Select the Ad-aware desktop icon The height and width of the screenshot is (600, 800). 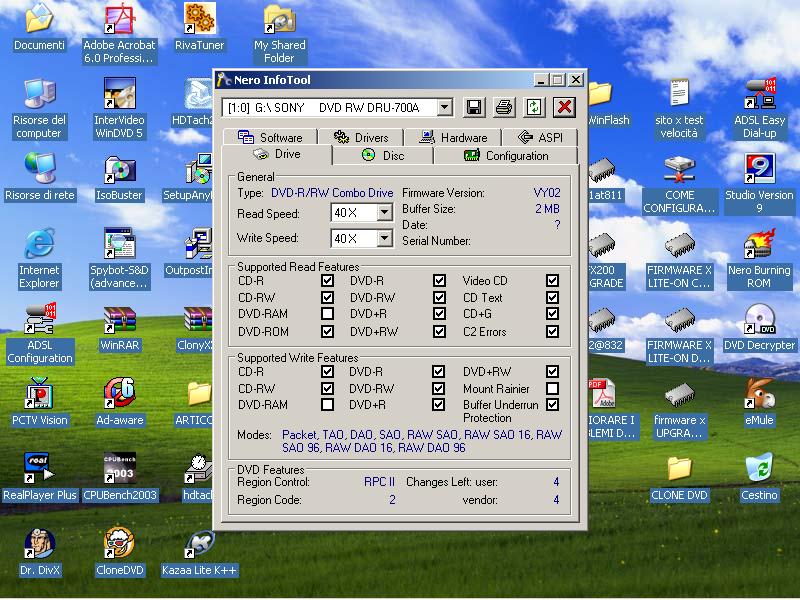(119, 403)
